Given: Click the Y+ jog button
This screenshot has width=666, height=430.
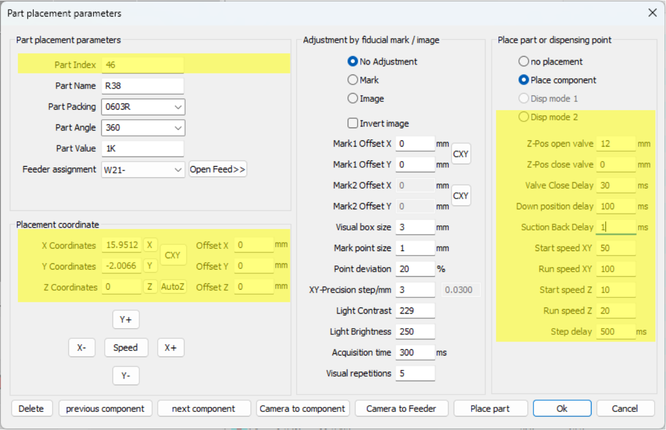Looking at the screenshot, I should coord(125,319).
